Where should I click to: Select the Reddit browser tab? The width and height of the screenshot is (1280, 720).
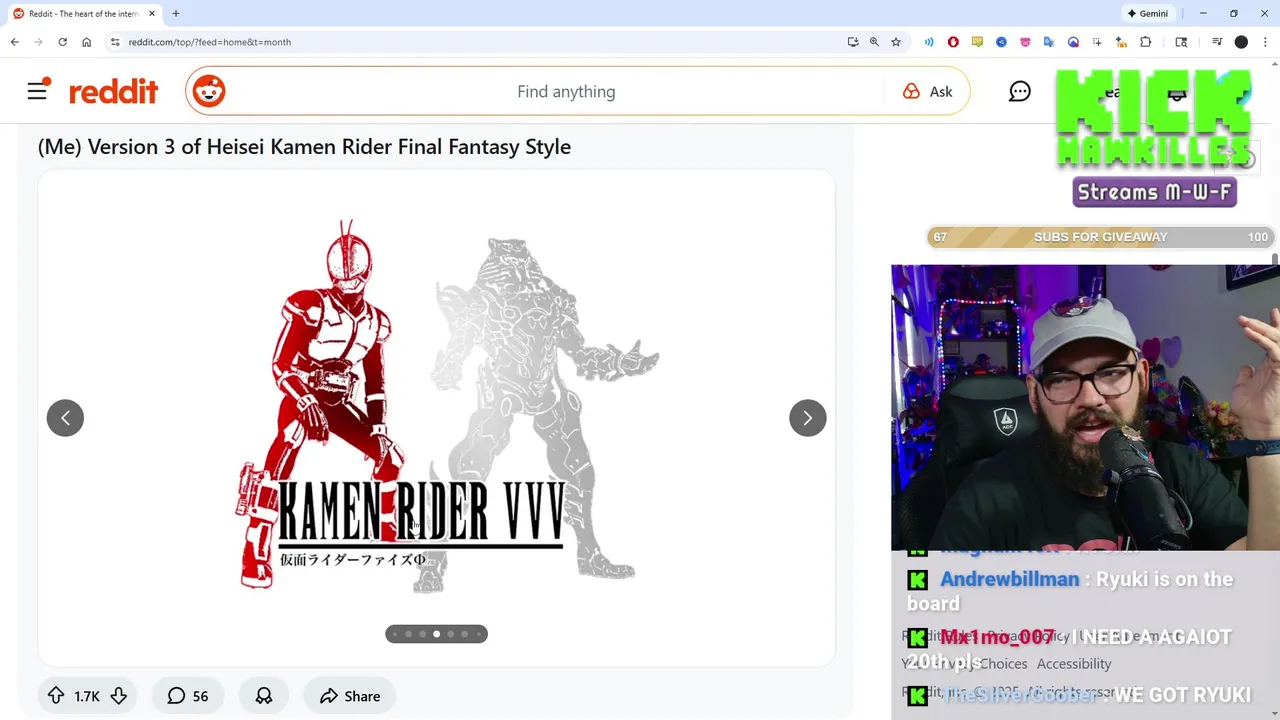84,14
